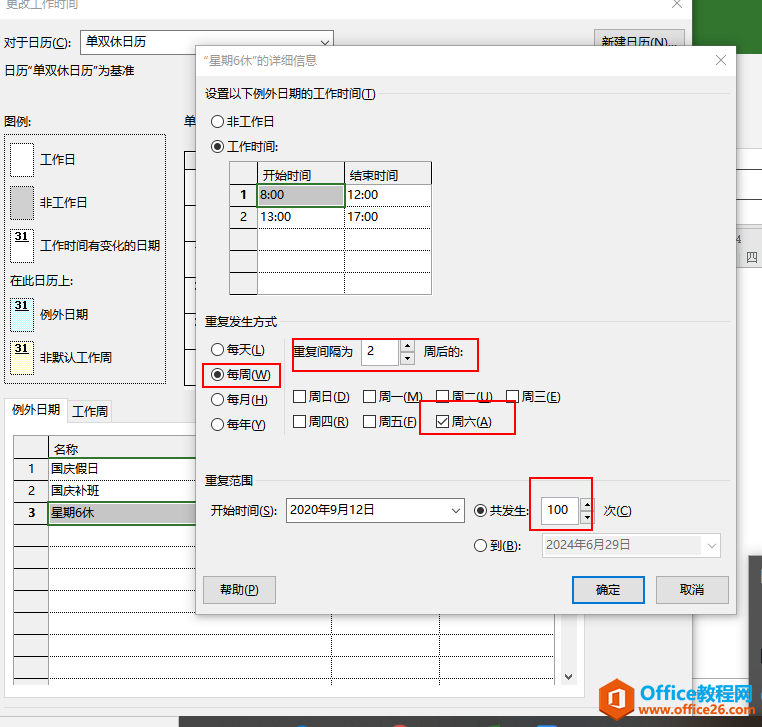Choose 每月 recurrence pattern
This screenshot has height=727, width=762.
218,400
